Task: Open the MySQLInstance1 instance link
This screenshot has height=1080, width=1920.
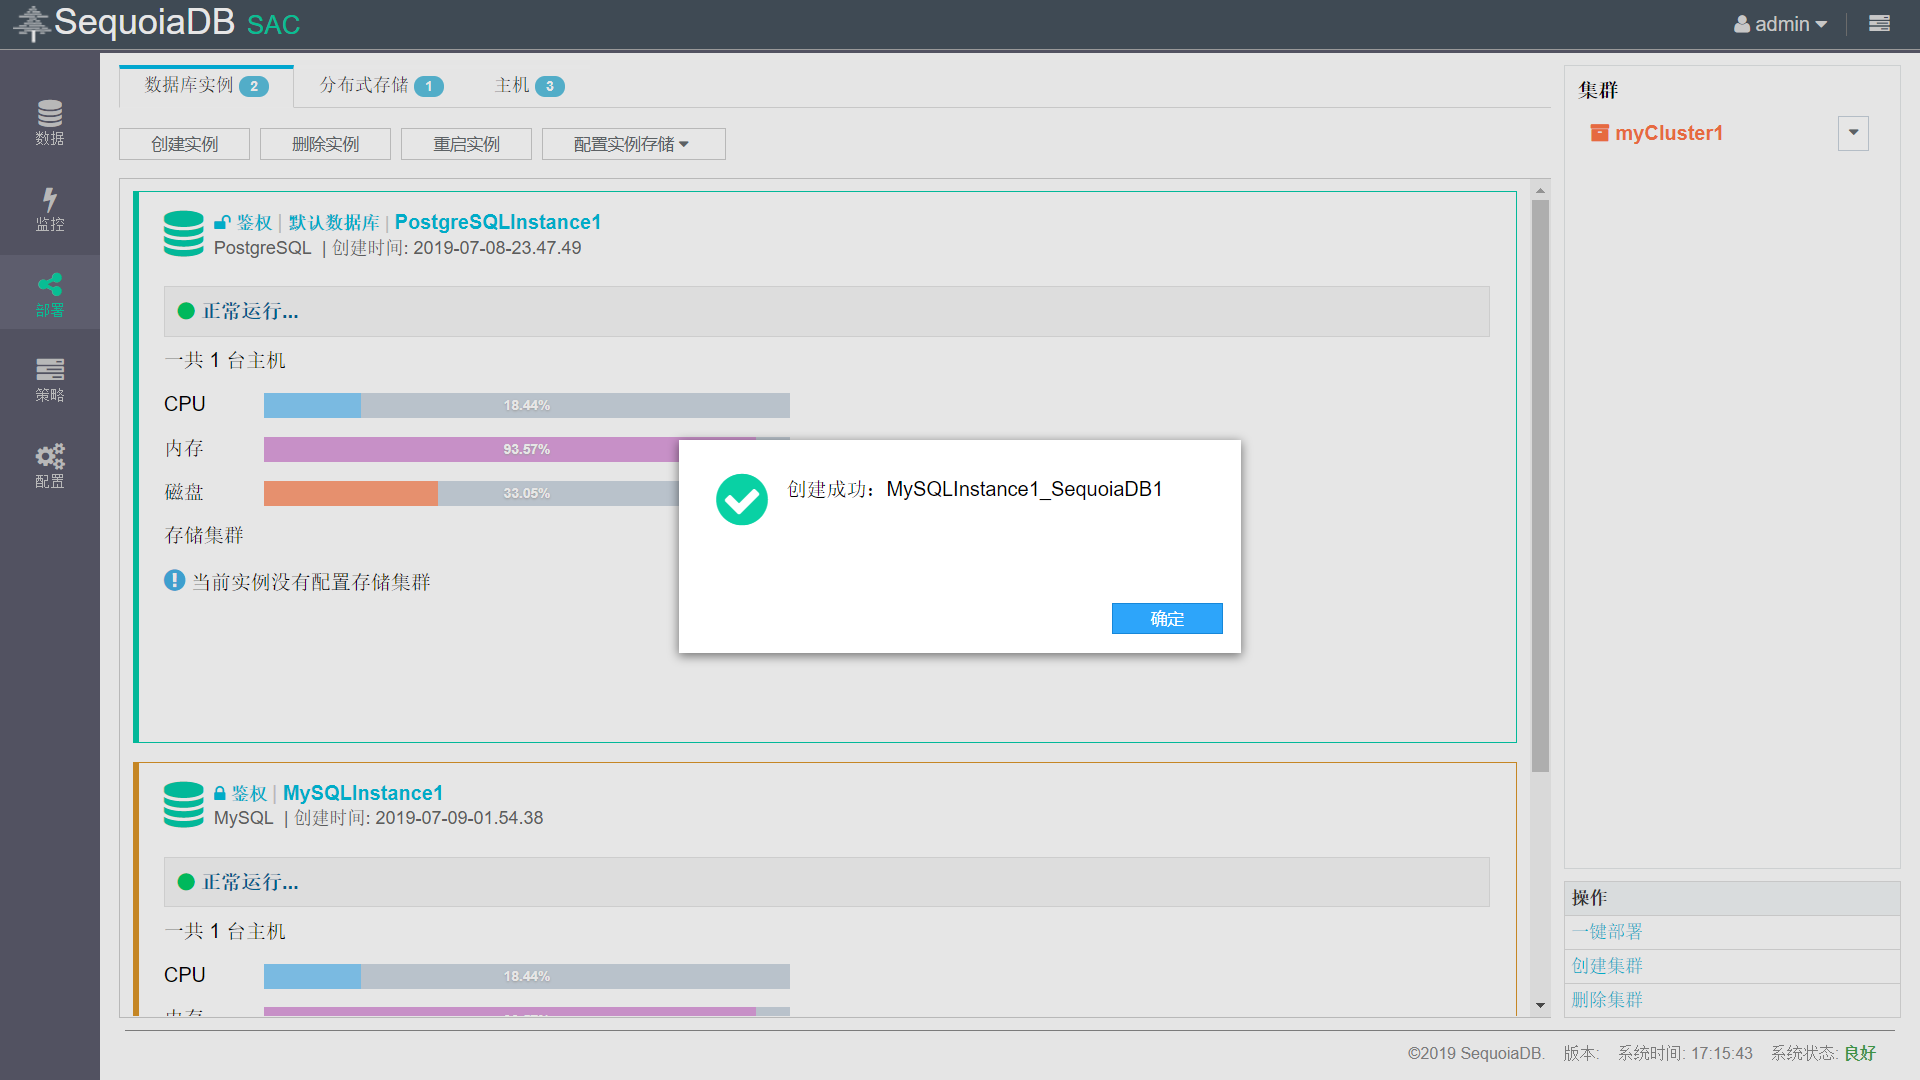Action: pos(363,793)
